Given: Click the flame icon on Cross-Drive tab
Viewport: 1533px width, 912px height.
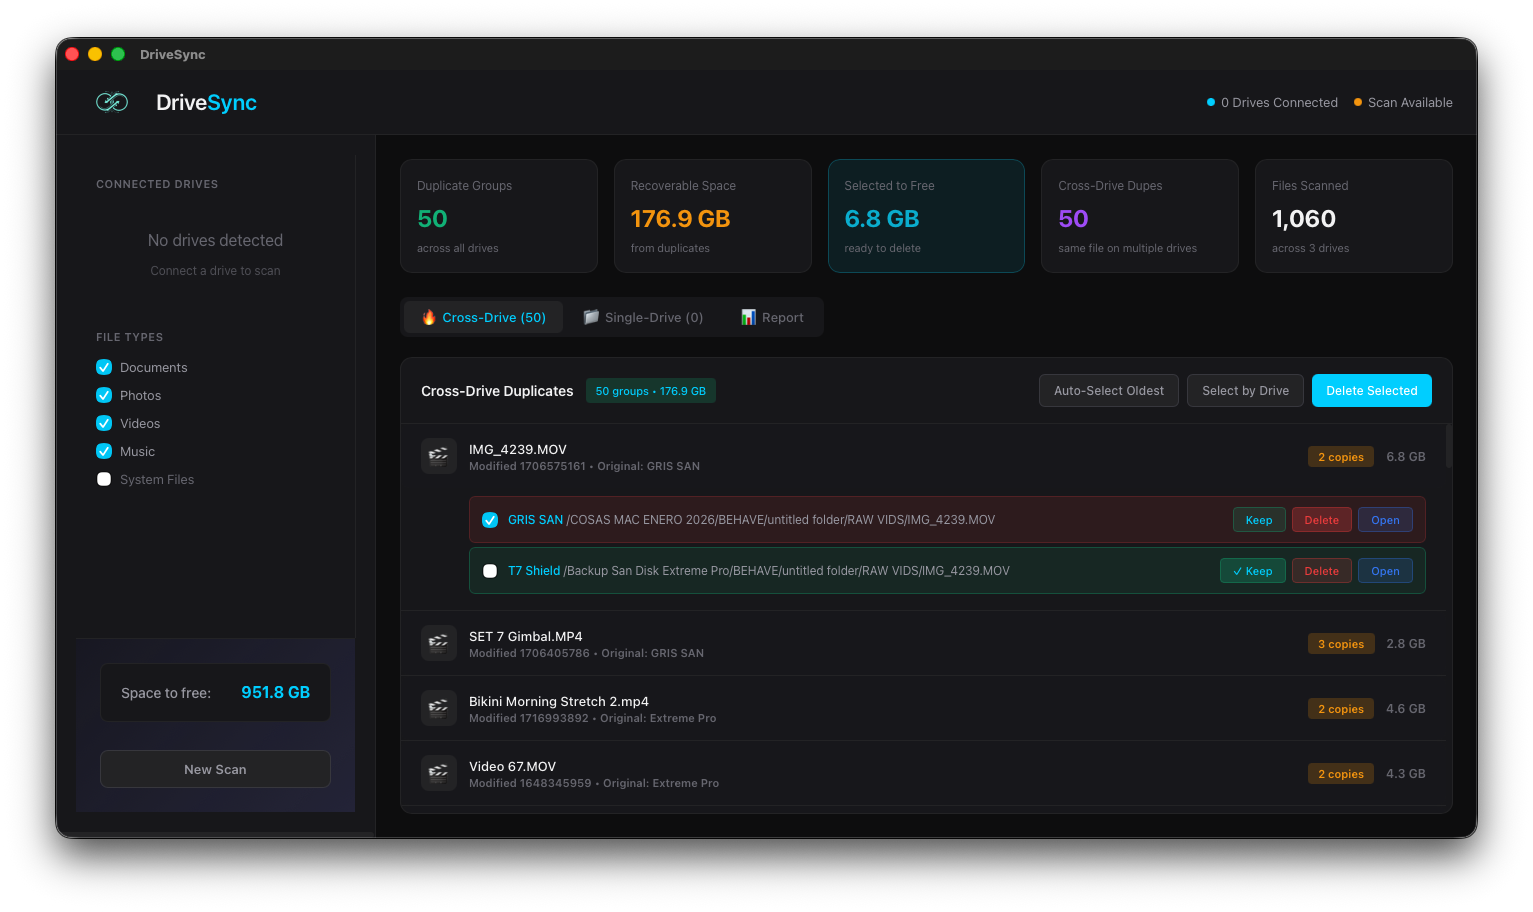Looking at the screenshot, I should 429,317.
